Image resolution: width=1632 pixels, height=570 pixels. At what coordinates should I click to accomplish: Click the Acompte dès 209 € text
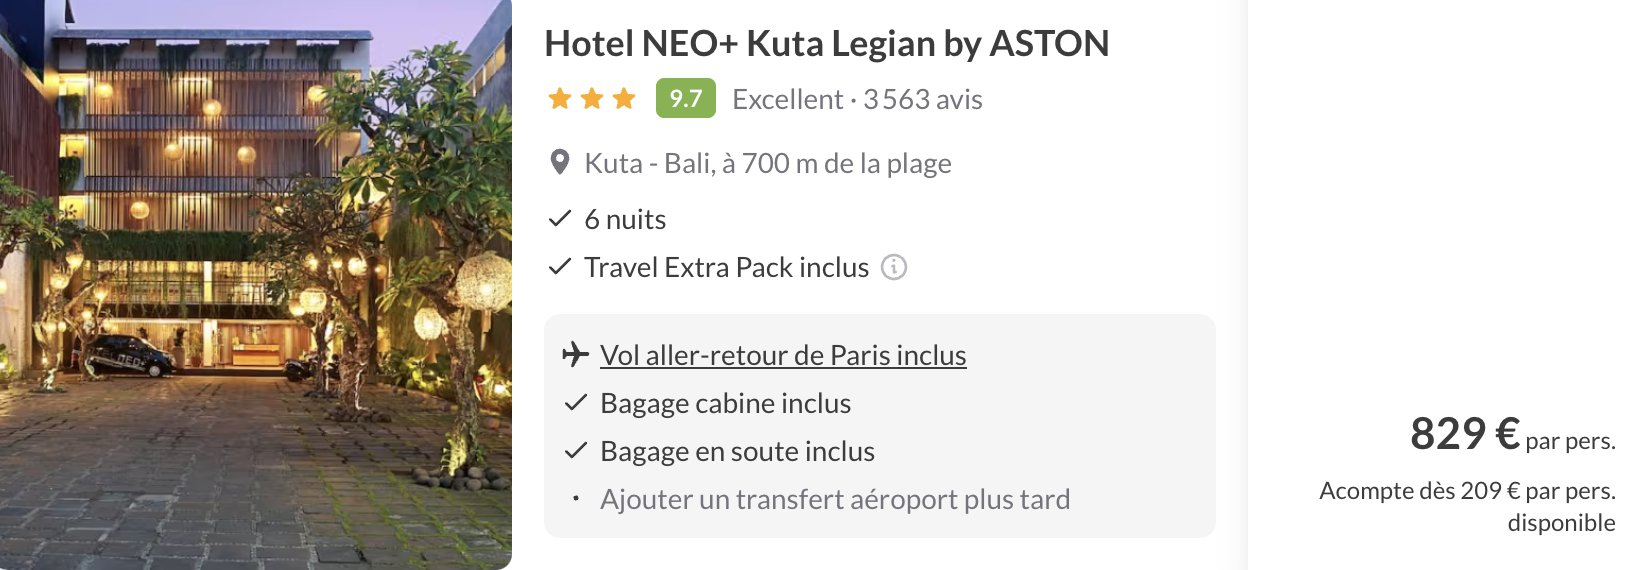[x=1467, y=491]
